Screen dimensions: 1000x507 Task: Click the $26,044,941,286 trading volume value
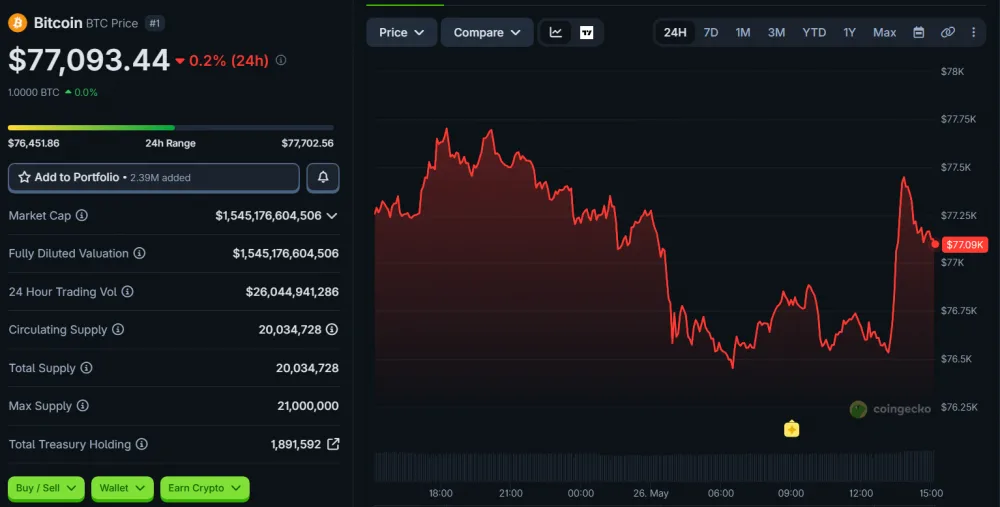point(292,291)
